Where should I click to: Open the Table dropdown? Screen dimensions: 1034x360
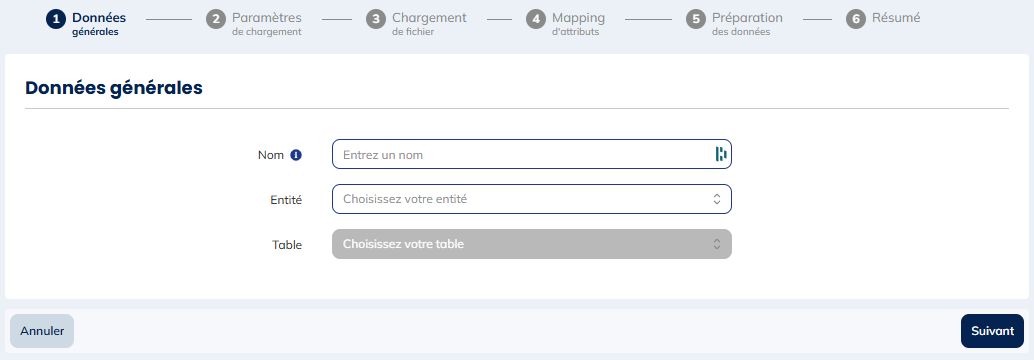pyautogui.click(x=532, y=244)
